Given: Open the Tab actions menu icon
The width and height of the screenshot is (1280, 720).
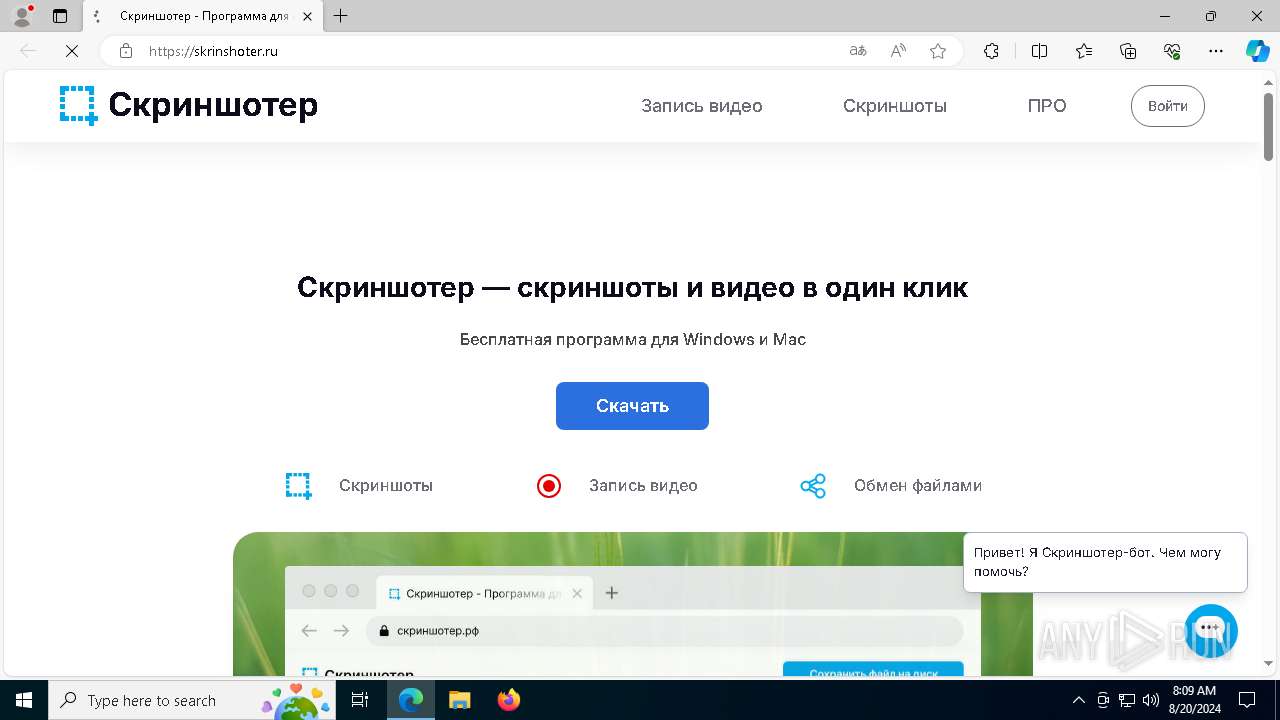Looking at the screenshot, I should (x=60, y=16).
